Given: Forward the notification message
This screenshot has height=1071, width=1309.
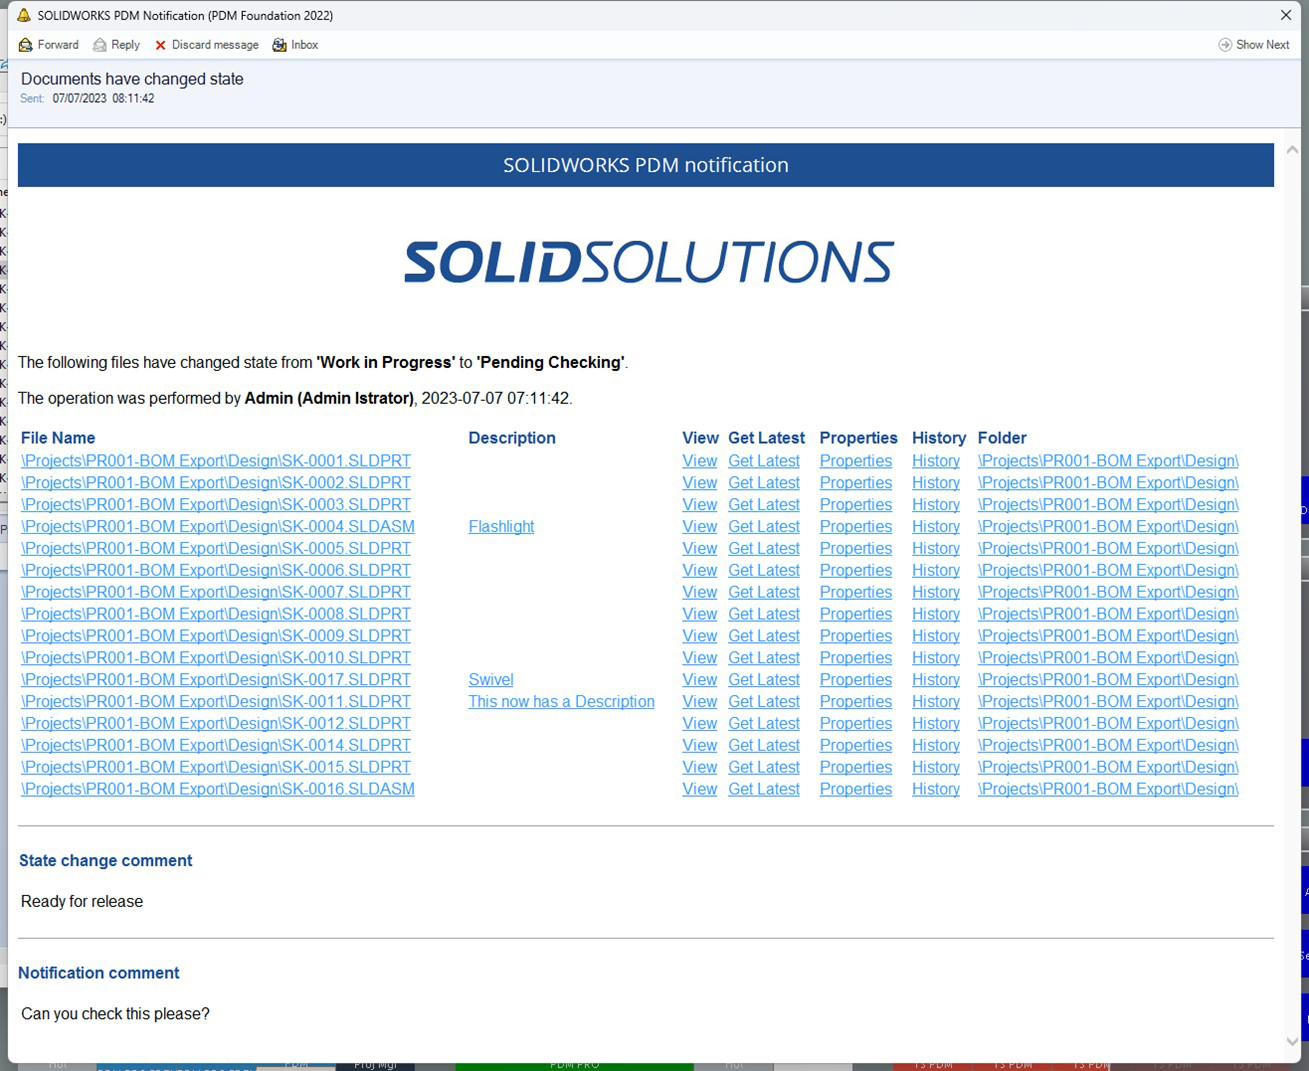Looking at the screenshot, I should coord(48,44).
